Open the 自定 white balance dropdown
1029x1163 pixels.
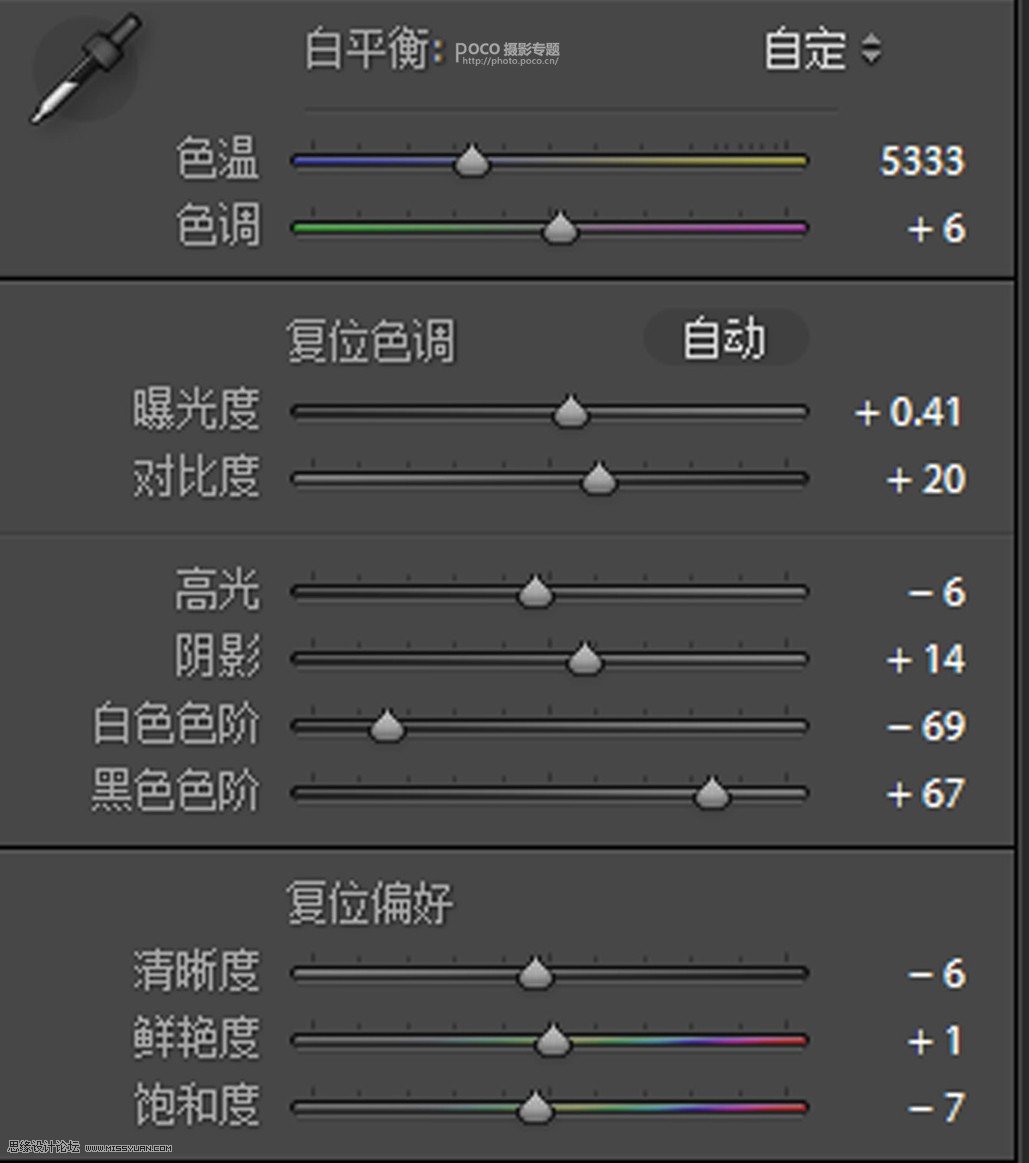coord(810,48)
